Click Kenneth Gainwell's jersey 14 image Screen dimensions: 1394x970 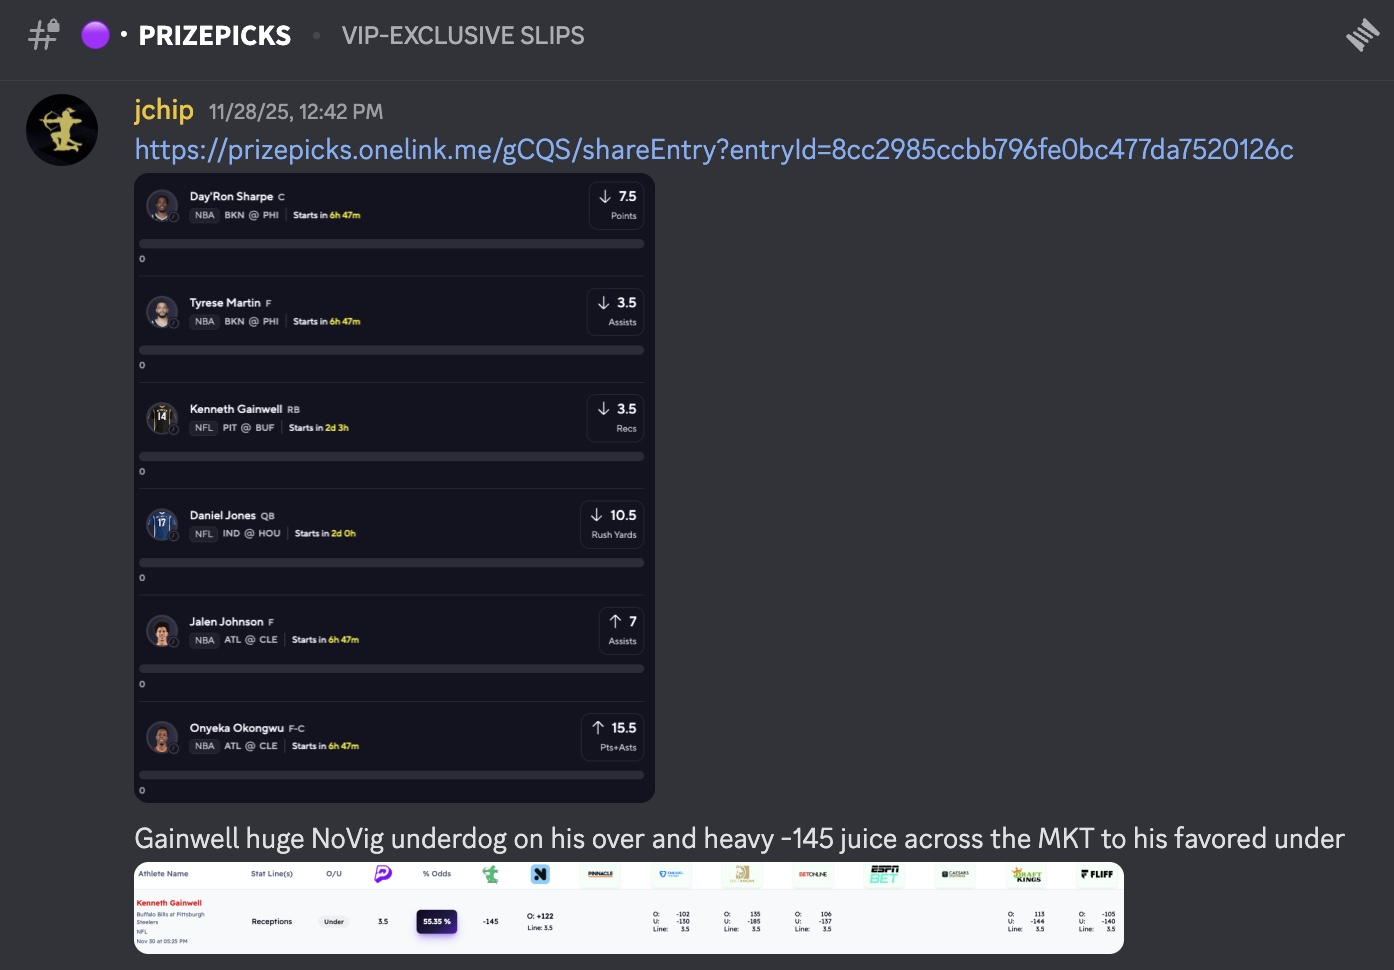click(x=162, y=418)
